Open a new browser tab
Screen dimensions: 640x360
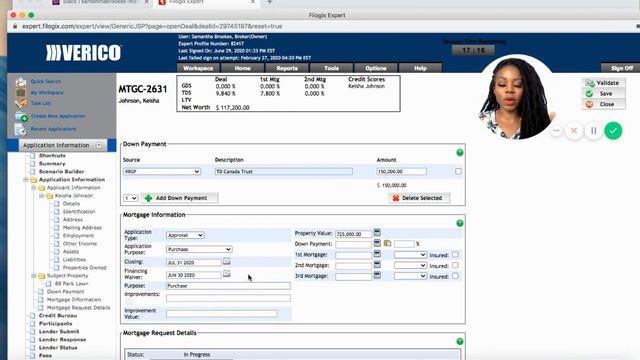(x=269, y=2)
